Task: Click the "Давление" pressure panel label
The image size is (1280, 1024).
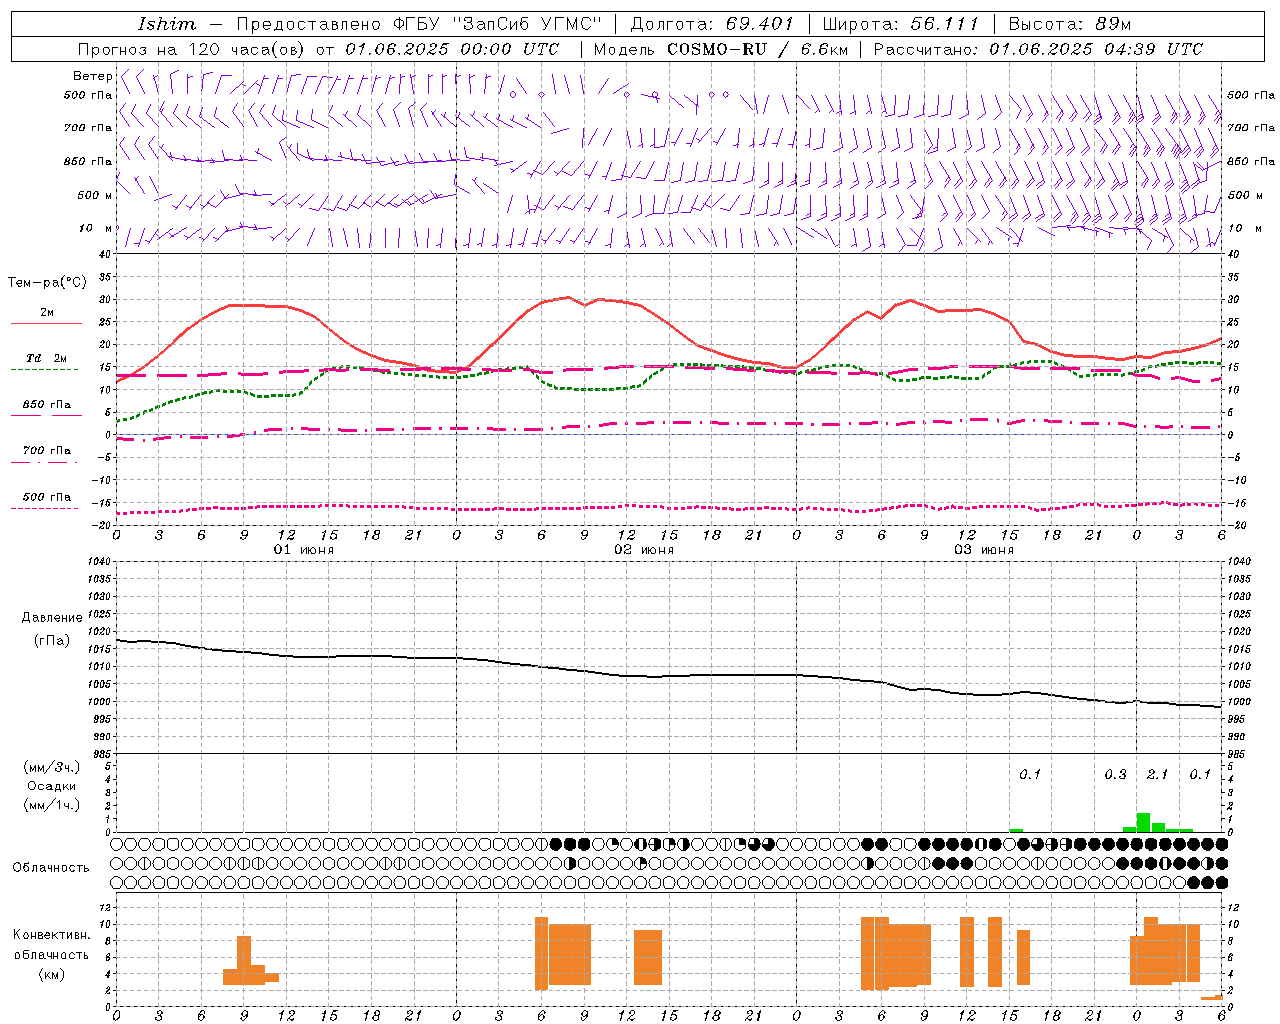Action: 52,618
